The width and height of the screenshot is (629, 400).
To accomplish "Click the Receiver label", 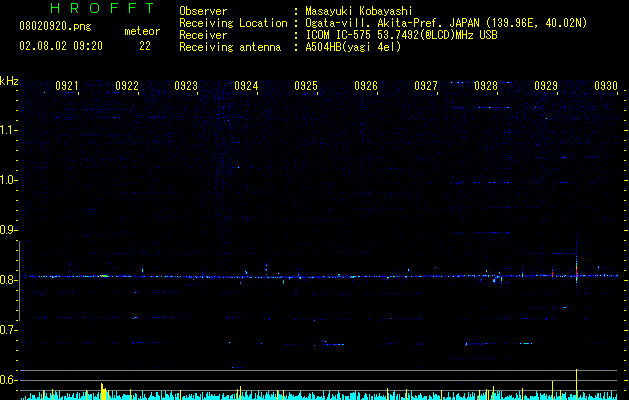I will [x=203, y=35].
